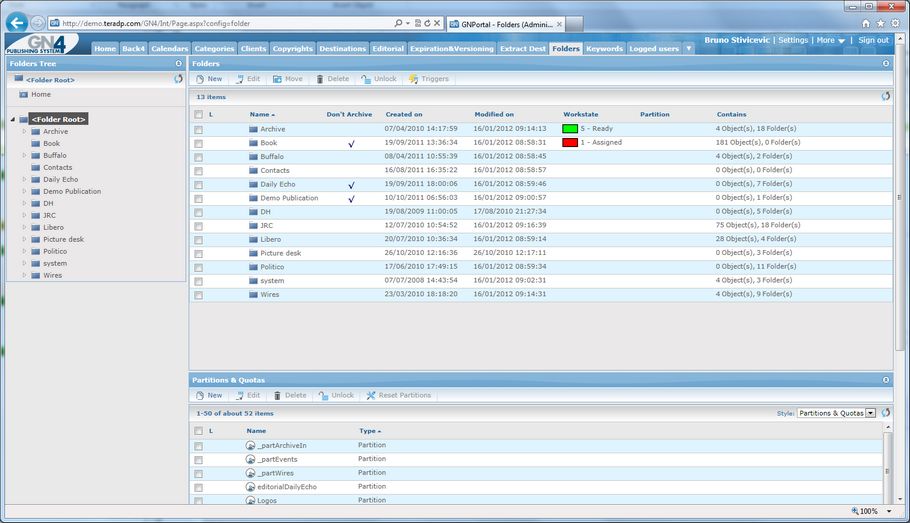This screenshot has width=910, height=523.
Task: Click Edit in the Folders toolbar
Action: click(248, 79)
